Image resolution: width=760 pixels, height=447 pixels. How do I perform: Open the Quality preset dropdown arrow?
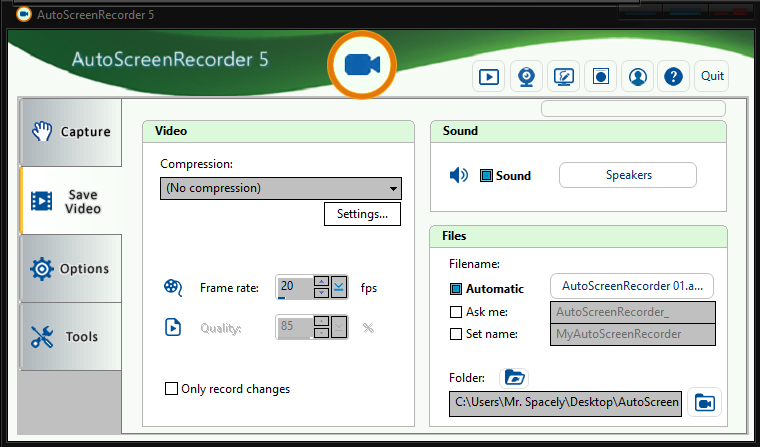tap(339, 327)
